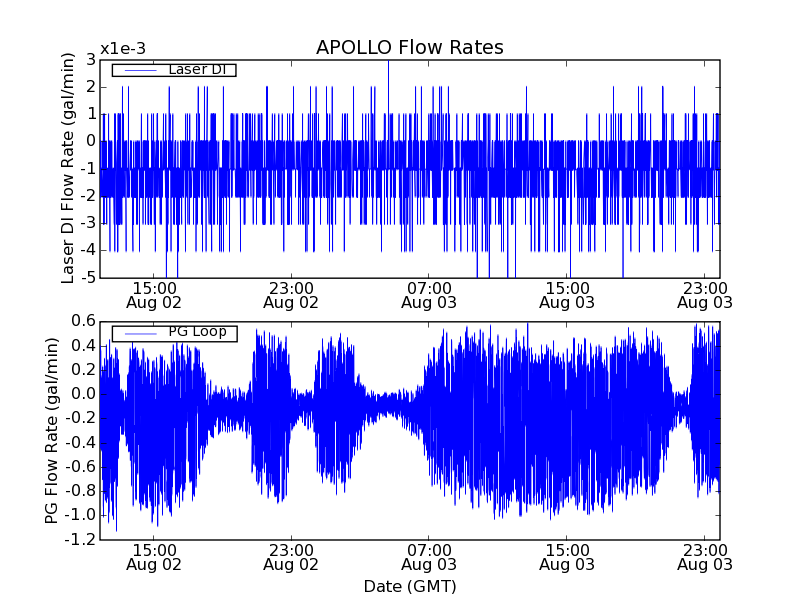Viewport: 800px width, 600px height.
Task: Select the "PG Loop" legend label
Action: 196,332
